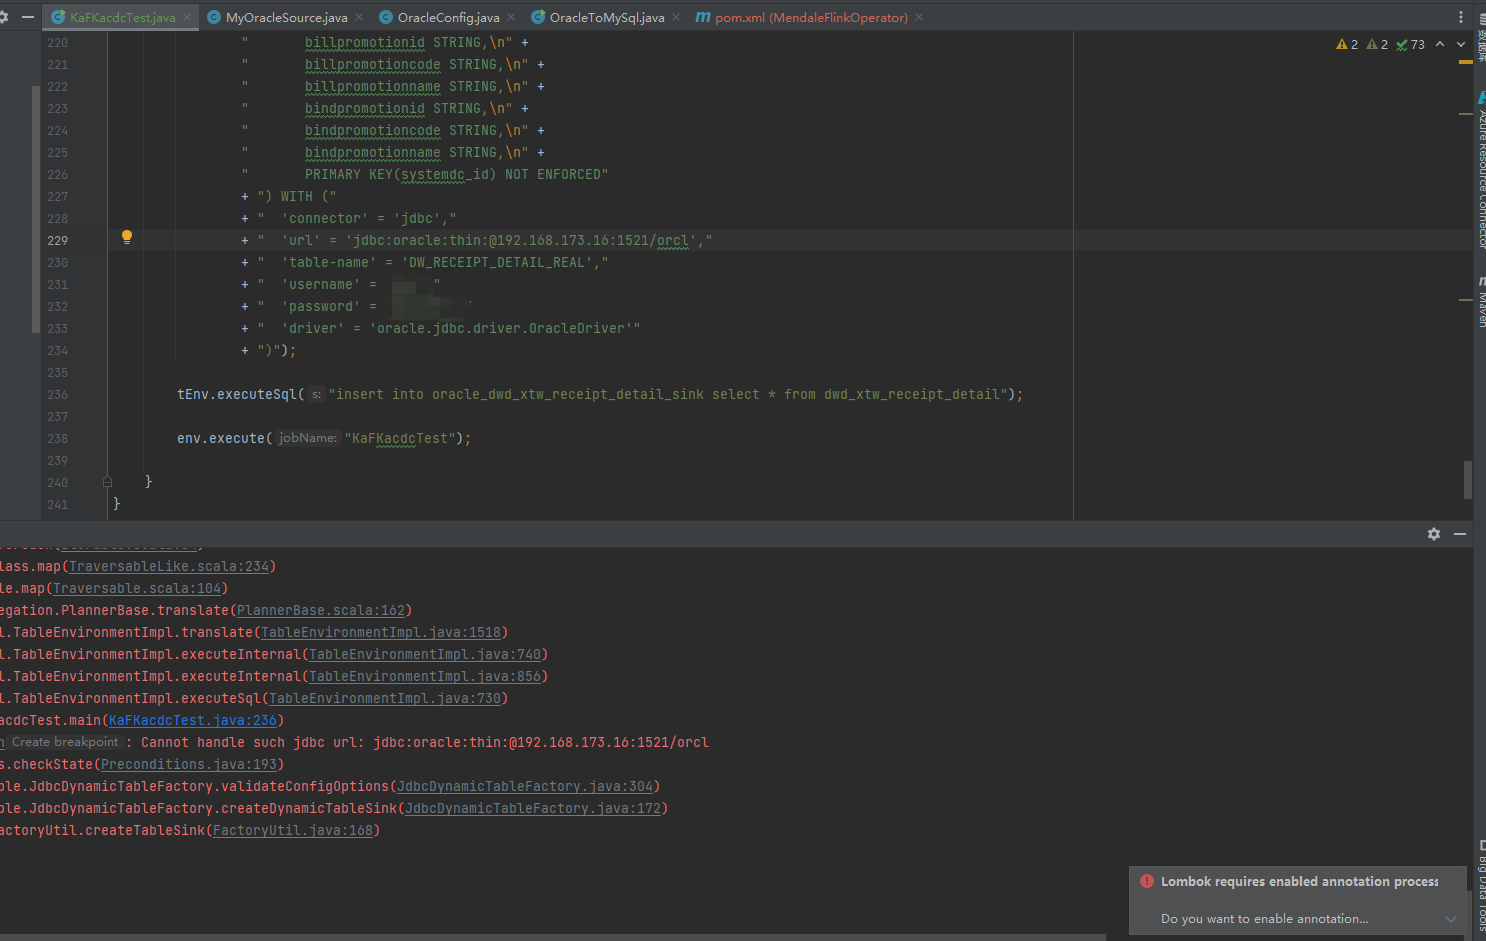Click yellow warning stripe on error gutter
Image resolution: width=1486 pixels, height=941 pixels.
point(1465,62)
